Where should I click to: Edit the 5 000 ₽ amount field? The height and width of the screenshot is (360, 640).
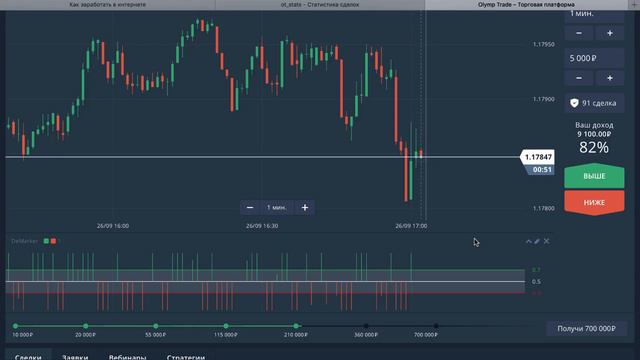(594, 58)
